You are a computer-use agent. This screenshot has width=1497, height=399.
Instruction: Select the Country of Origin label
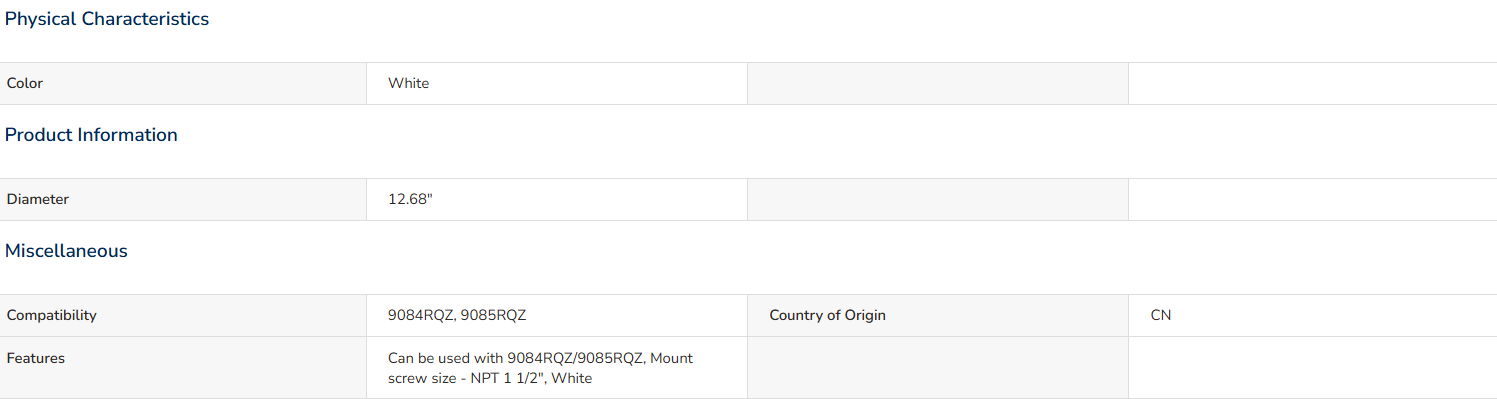pos(827,316)
